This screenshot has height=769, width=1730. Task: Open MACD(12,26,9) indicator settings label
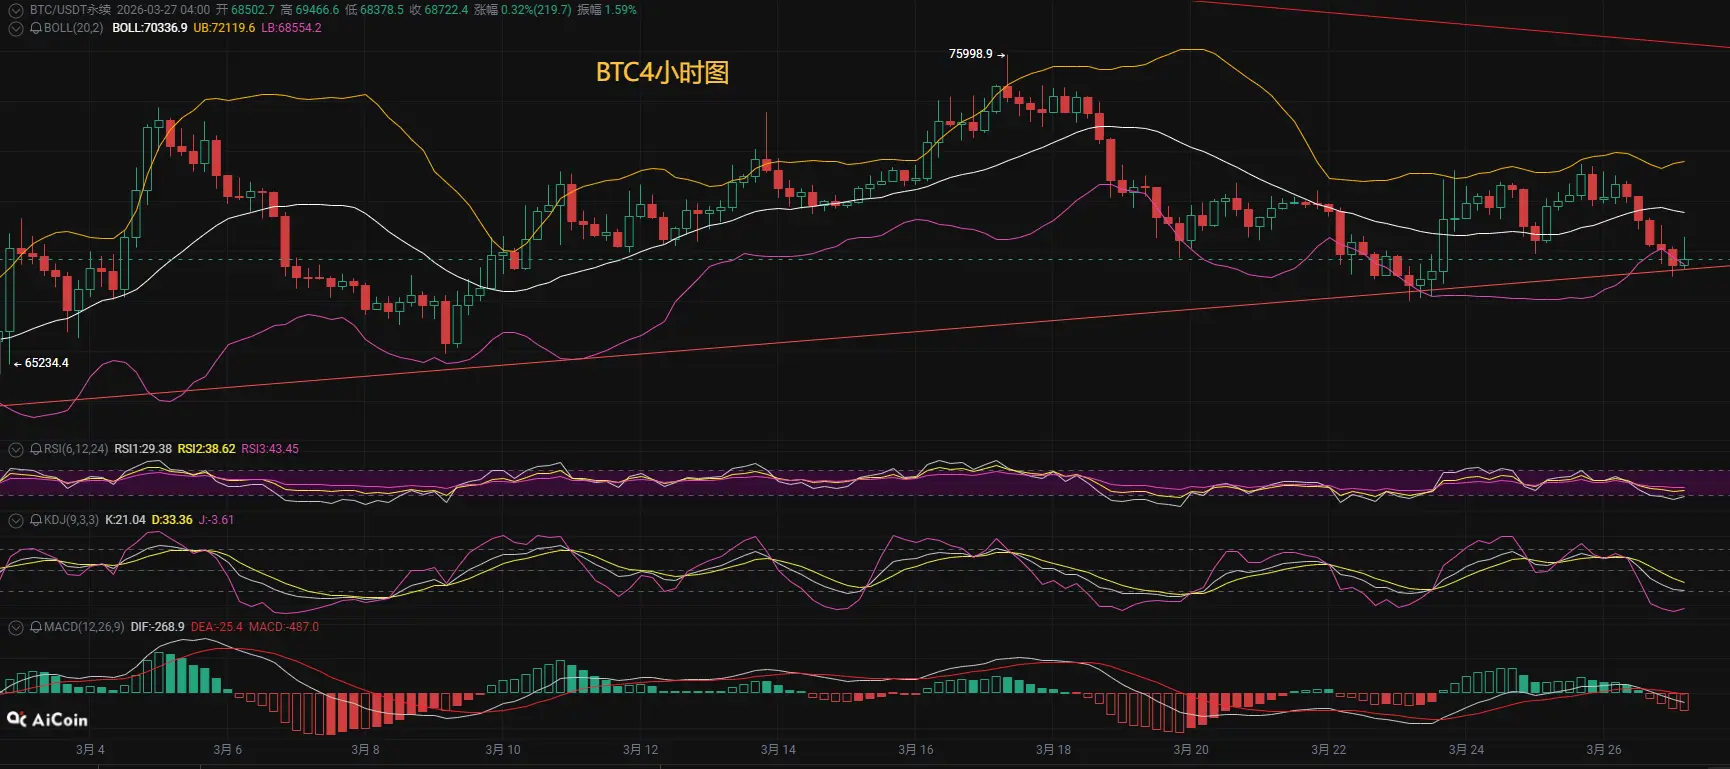click(x=84, y=627)
